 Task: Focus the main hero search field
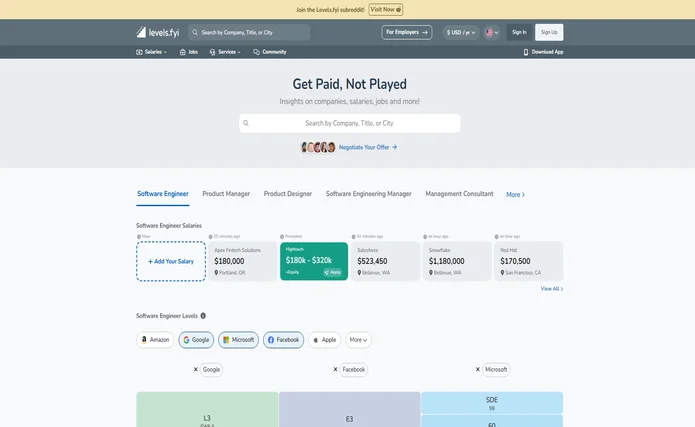349,123
